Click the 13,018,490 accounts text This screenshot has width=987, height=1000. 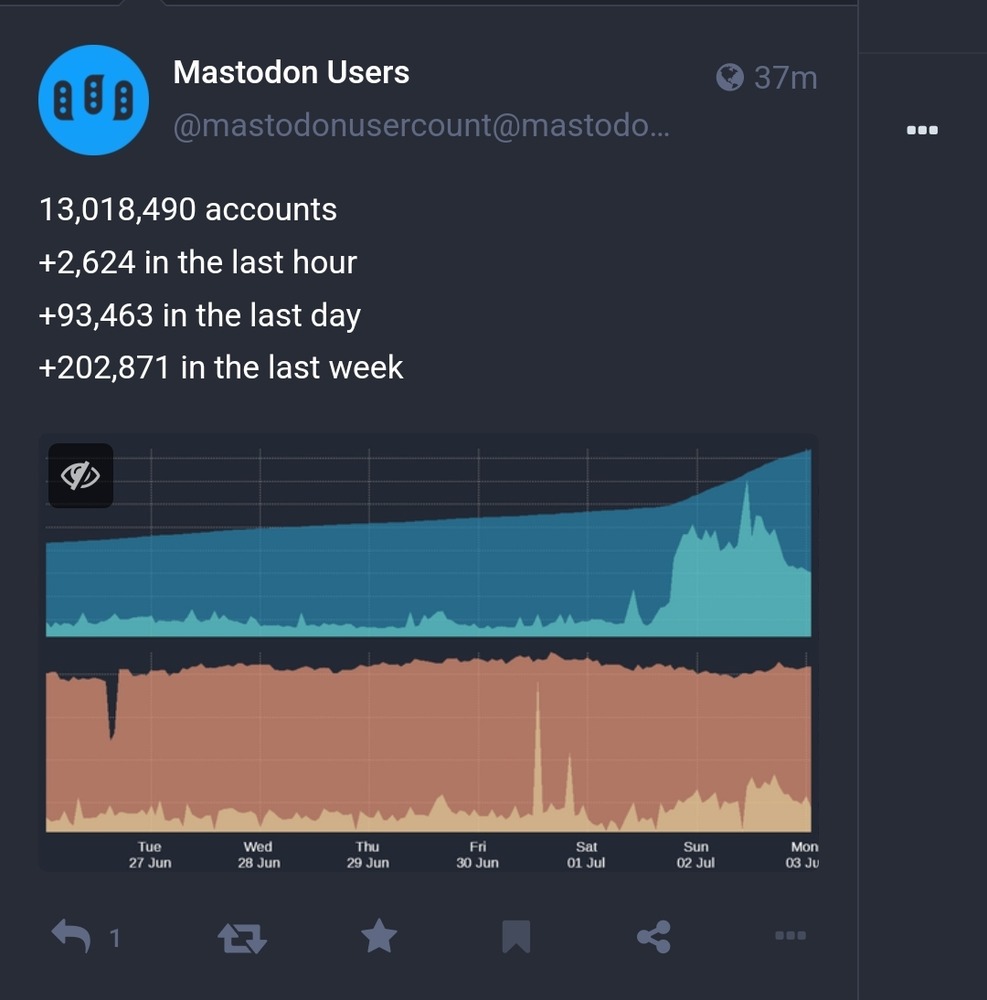[x=188, y=210]
